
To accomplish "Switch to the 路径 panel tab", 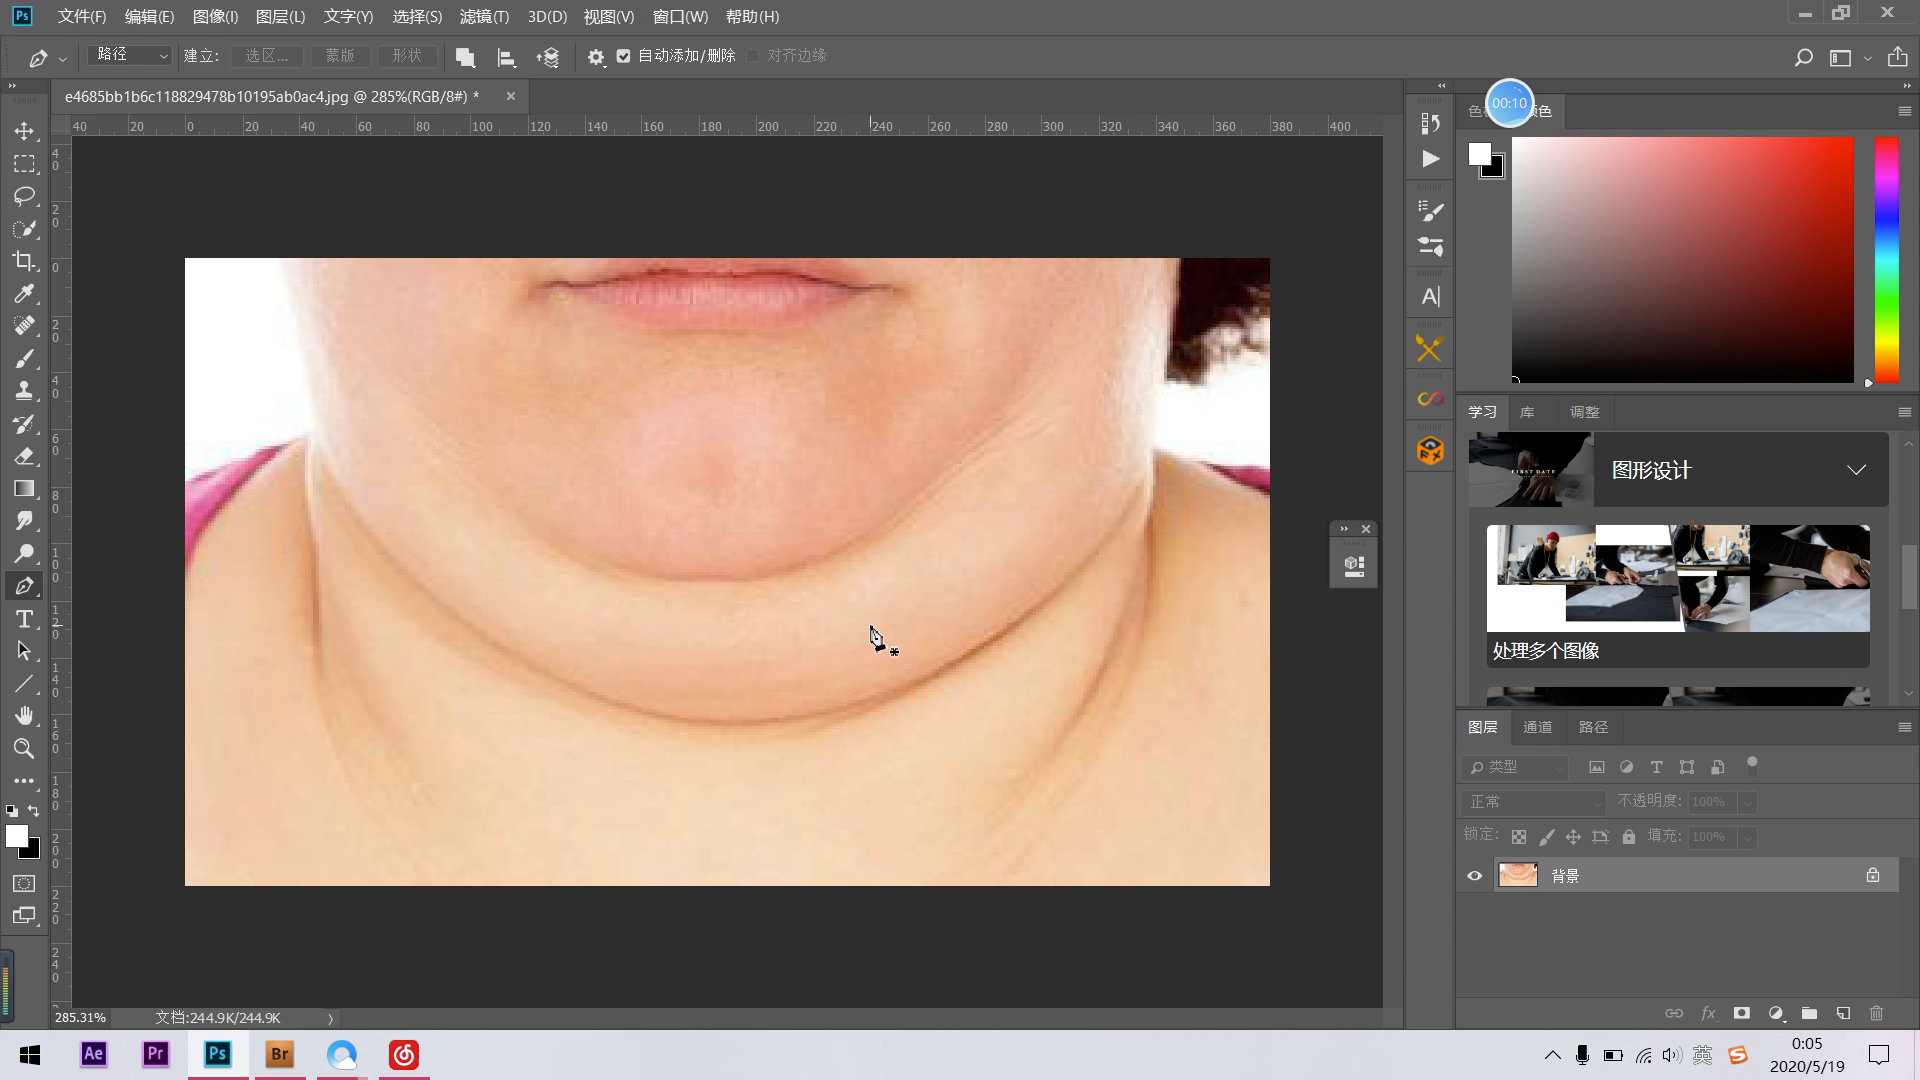I will (x=1593, y=727).
